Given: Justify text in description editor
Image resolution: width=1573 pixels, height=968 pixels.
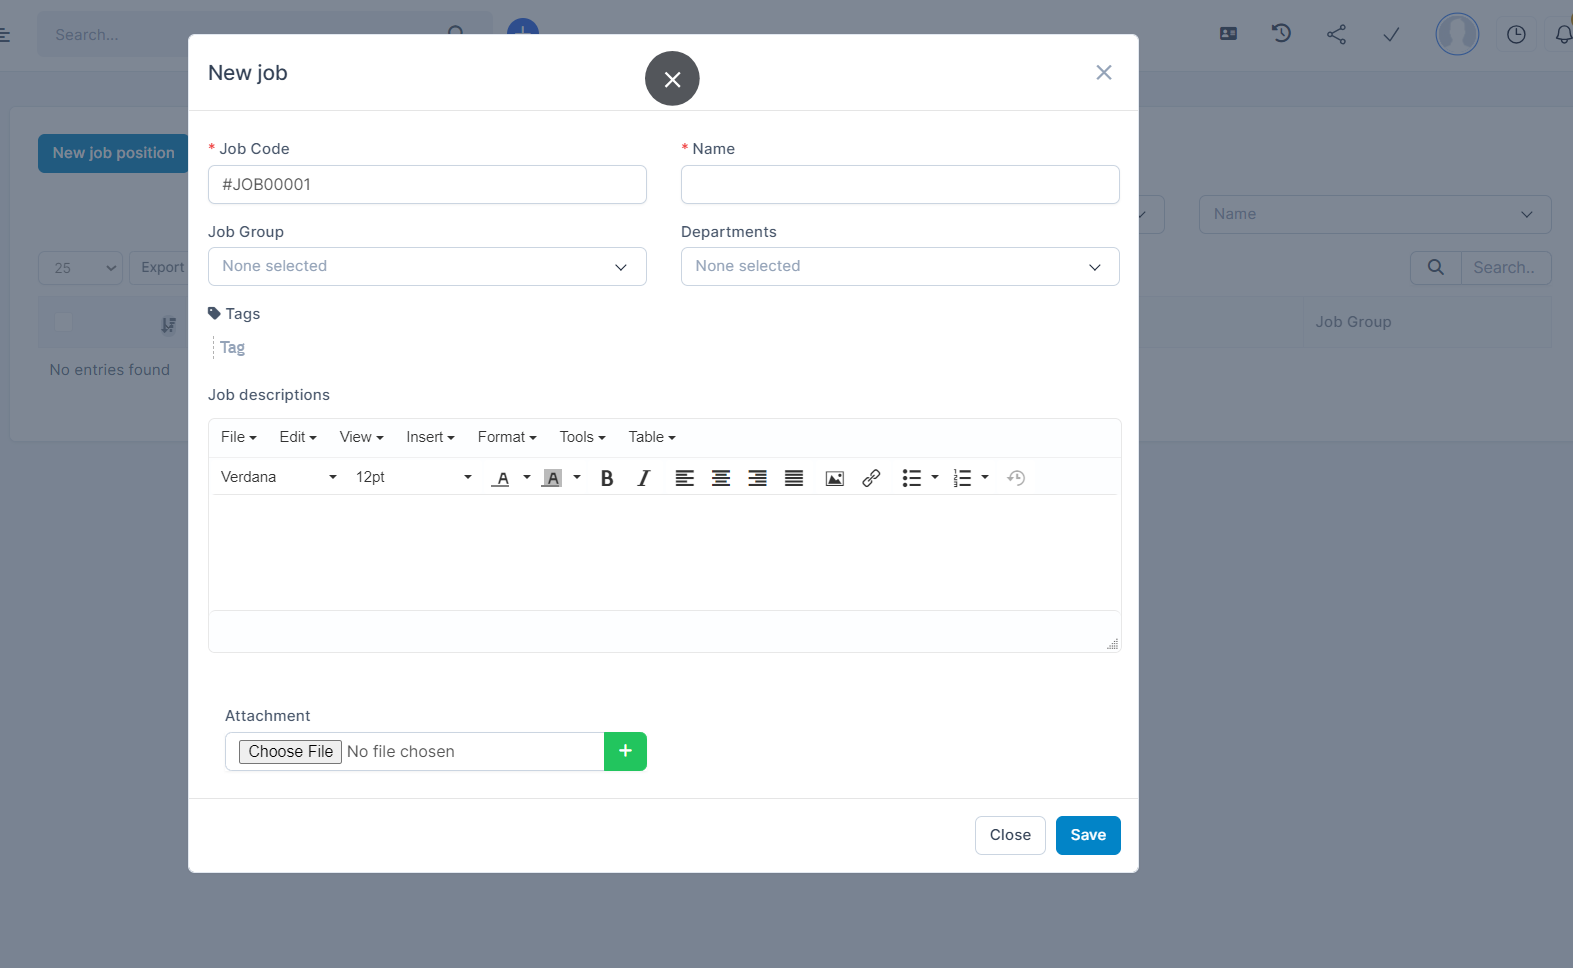Looking at the screenshot, I should pyautogui.click(x=794, y=478).
